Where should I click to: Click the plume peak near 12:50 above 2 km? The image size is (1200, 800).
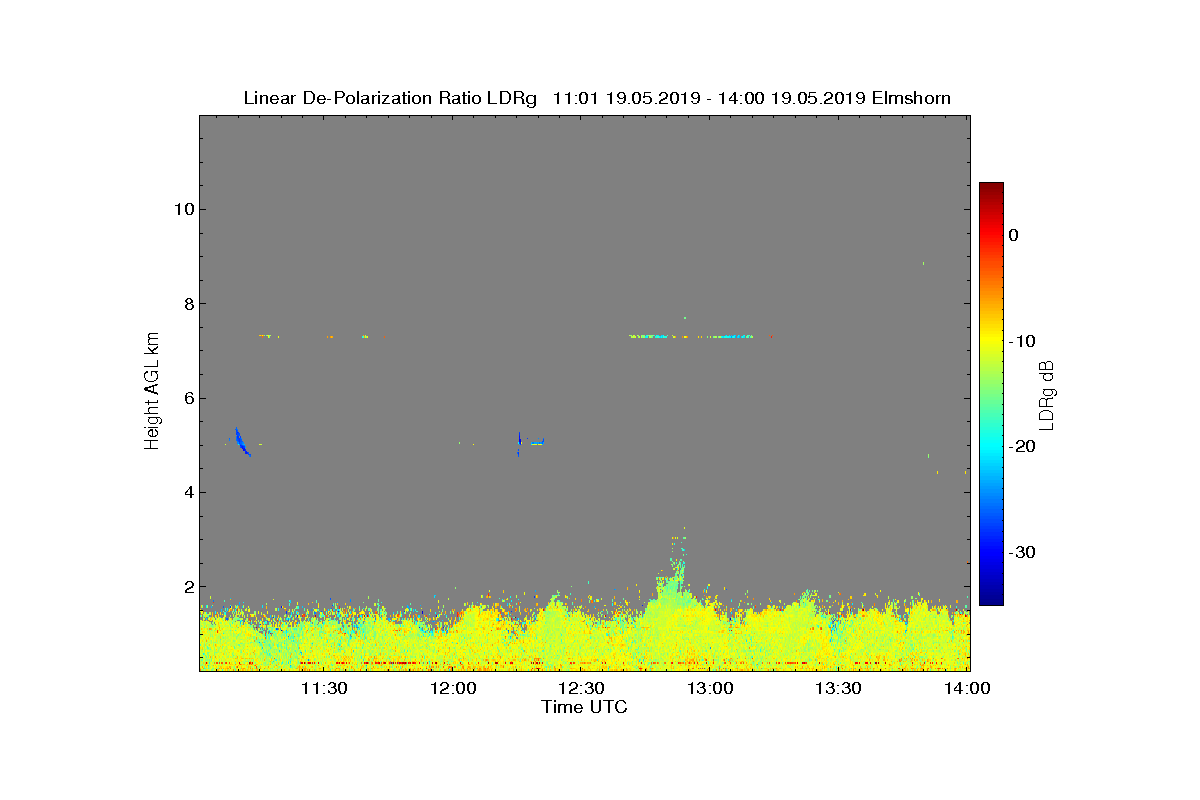point(678,562)
